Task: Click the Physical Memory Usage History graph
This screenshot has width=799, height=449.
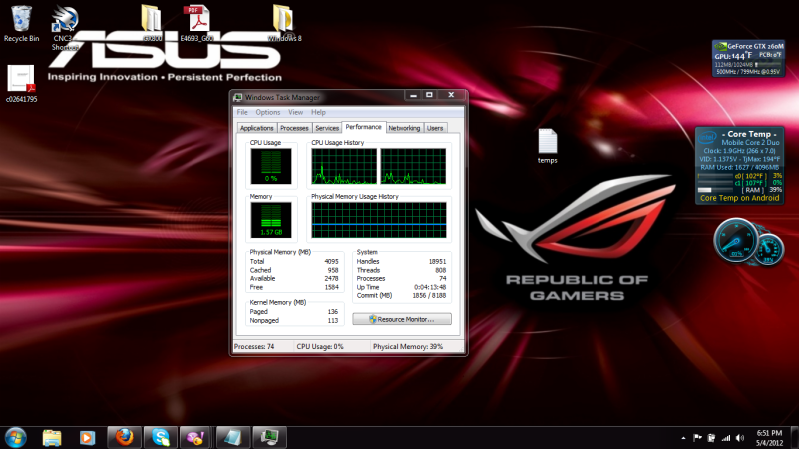Action: (379, 220)
